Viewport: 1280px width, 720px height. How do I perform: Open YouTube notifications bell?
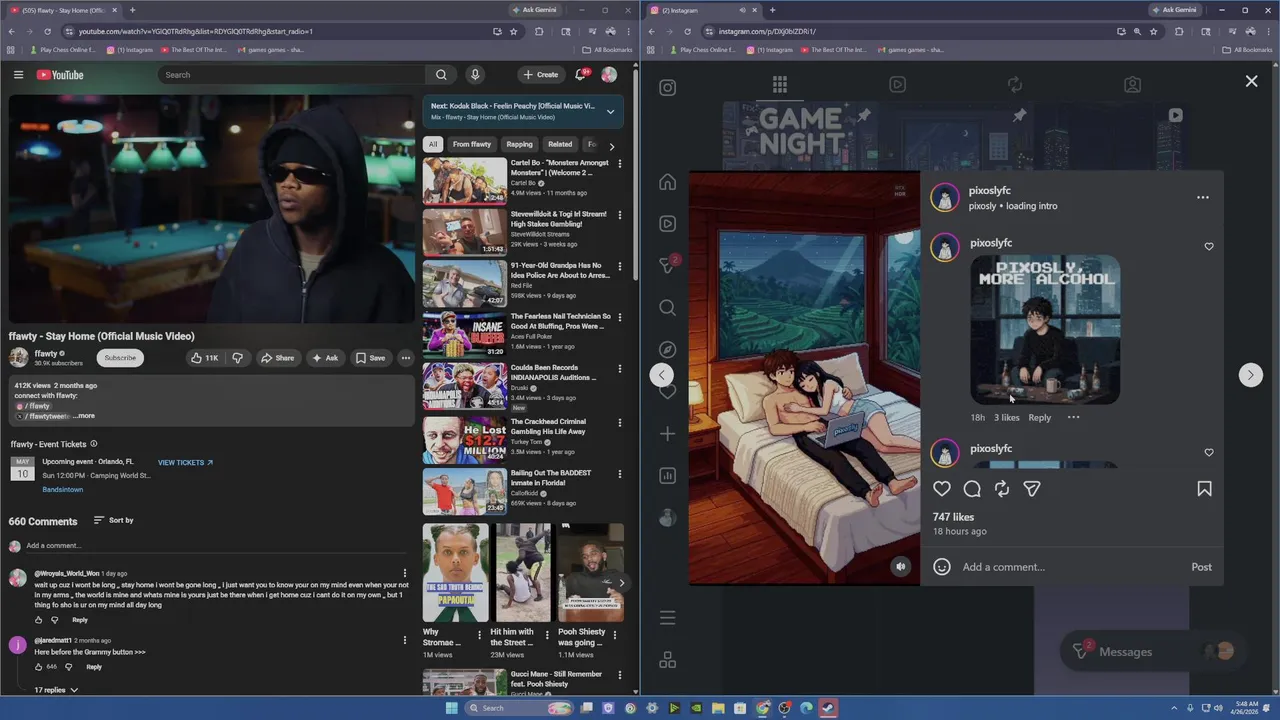pyautogui.click(x=581, y=75)
